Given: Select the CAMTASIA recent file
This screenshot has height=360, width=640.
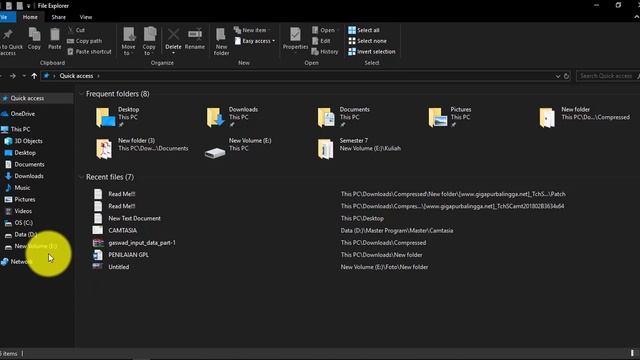Looking at the screenshot, I should tap(122, 231).
